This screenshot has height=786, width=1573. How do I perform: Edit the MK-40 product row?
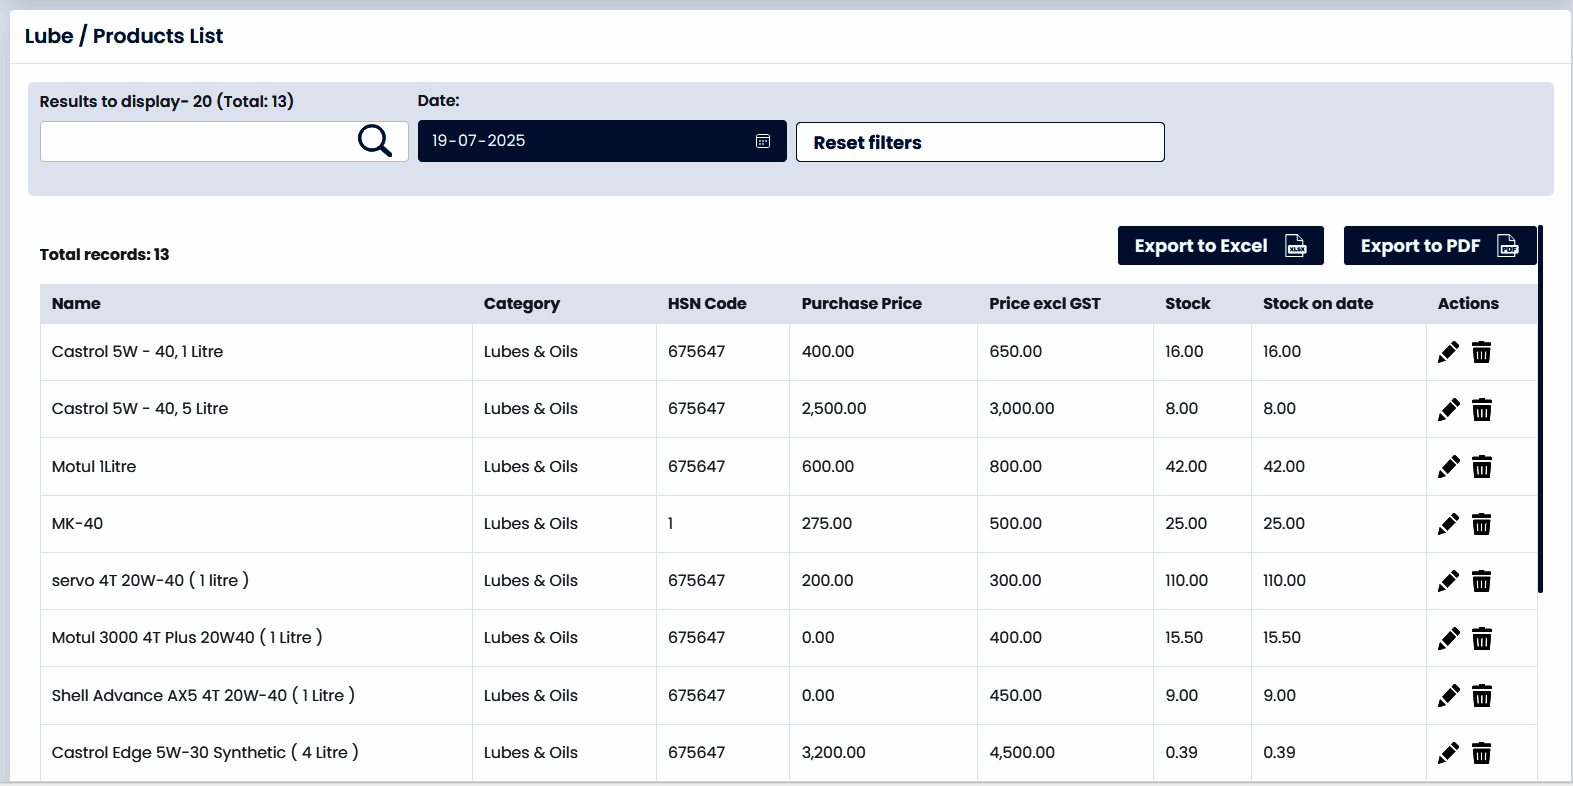(1448, 524)
